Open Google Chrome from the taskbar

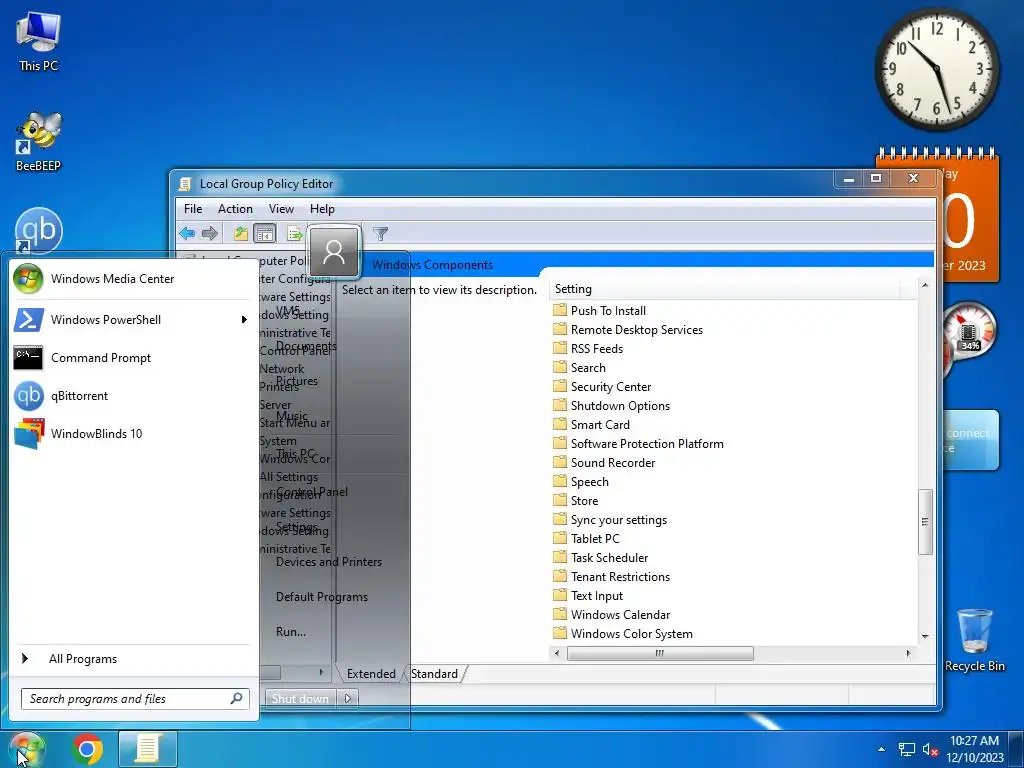pos(87,749)
